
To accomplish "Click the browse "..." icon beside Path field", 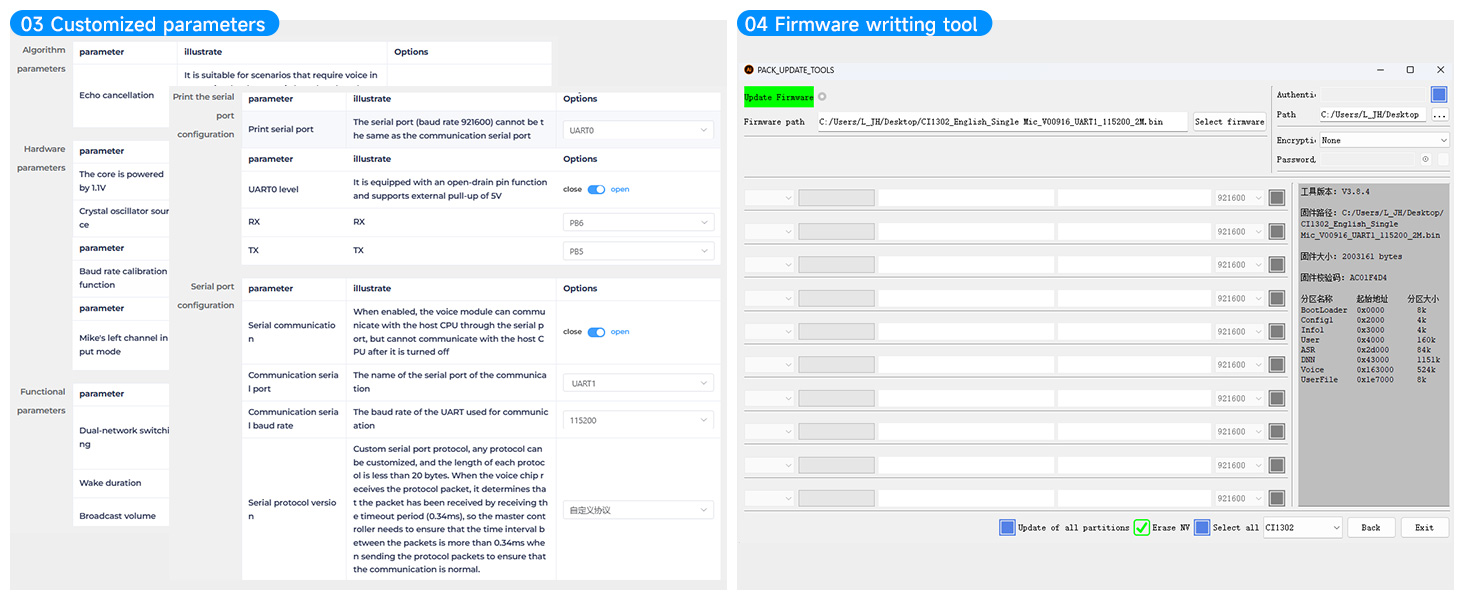I will 1439,114.
